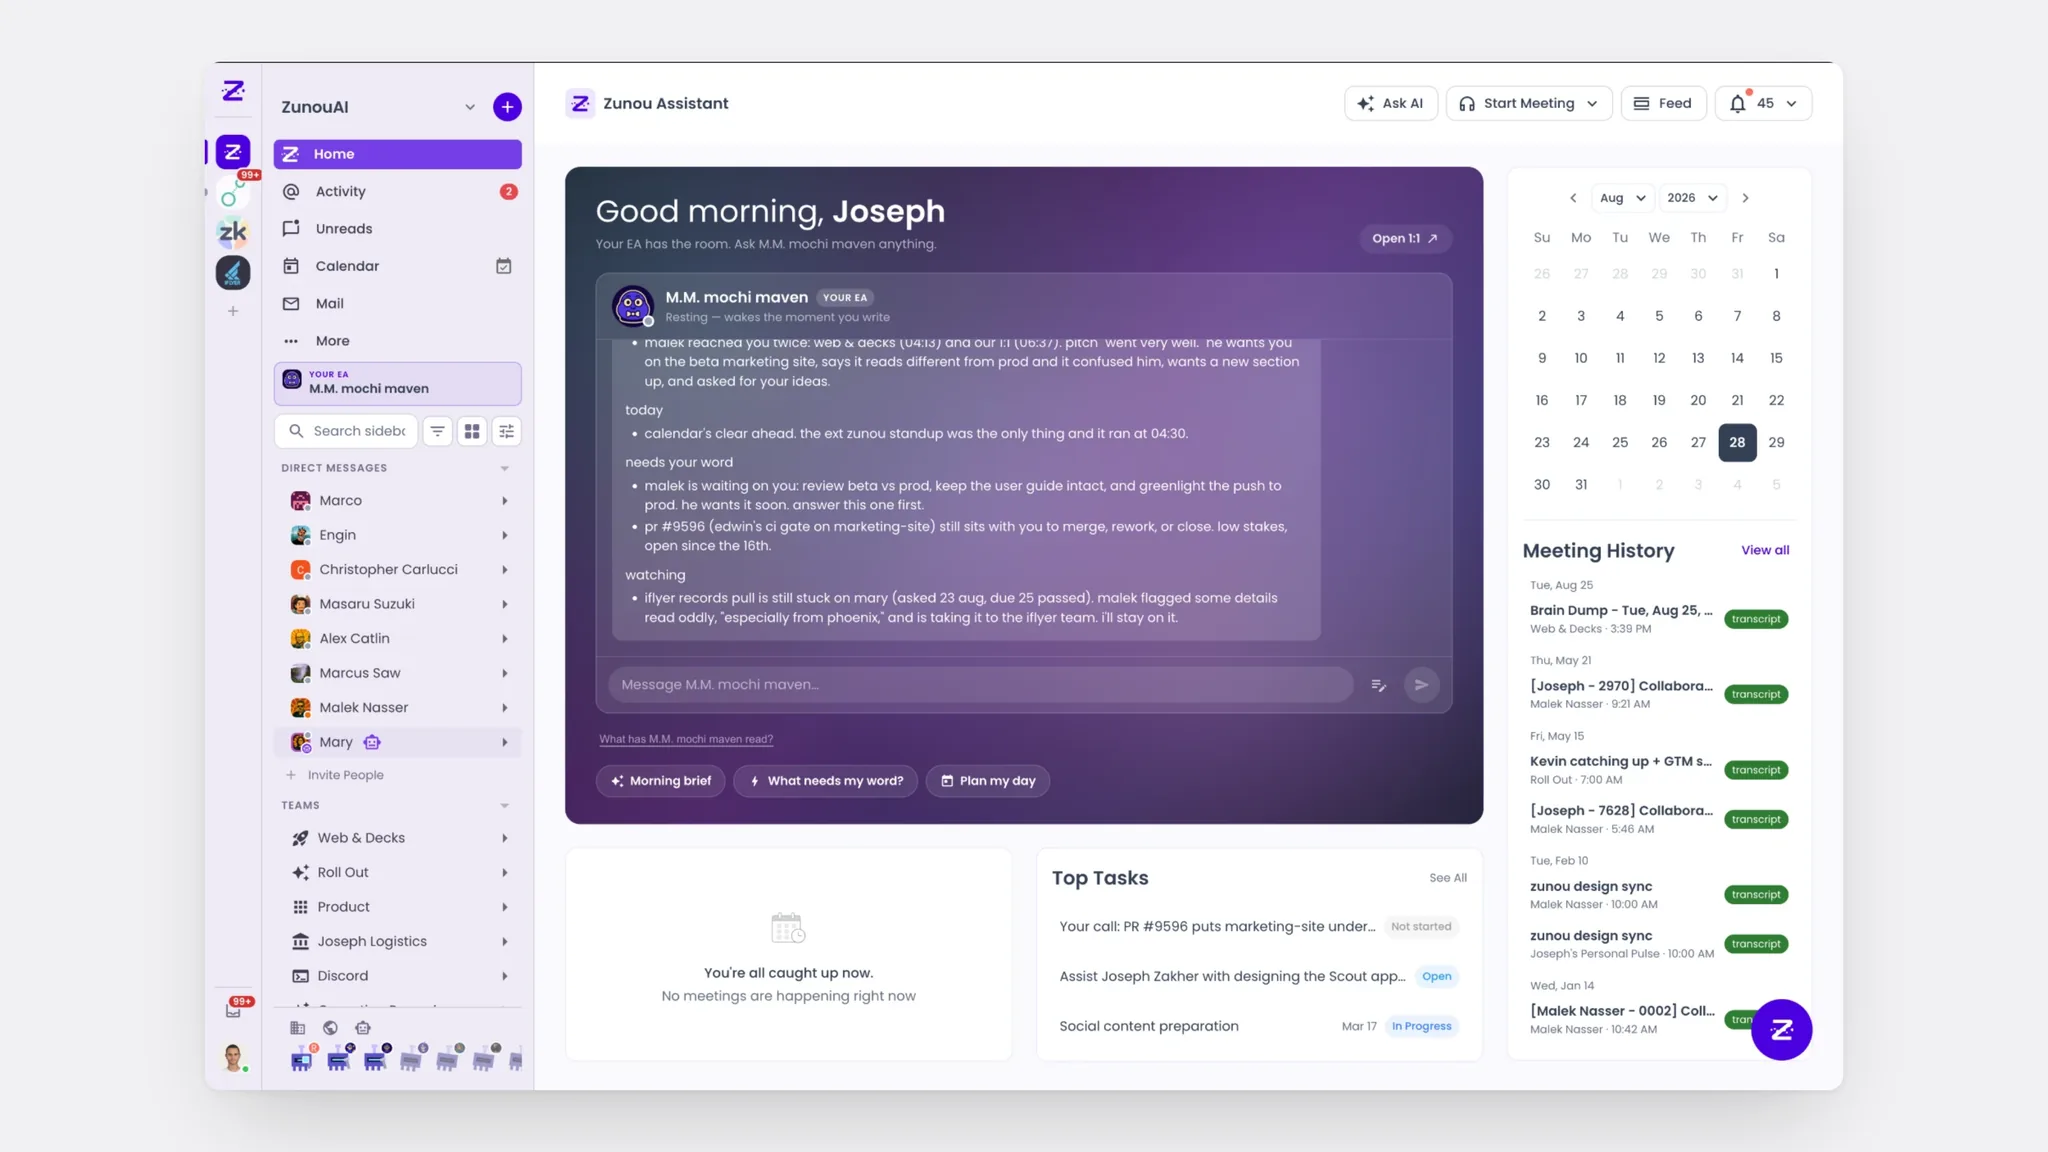2048x1152 pixels.
Task: Open the 2026 year dropdown
Action: click(x=1692, y=198)
